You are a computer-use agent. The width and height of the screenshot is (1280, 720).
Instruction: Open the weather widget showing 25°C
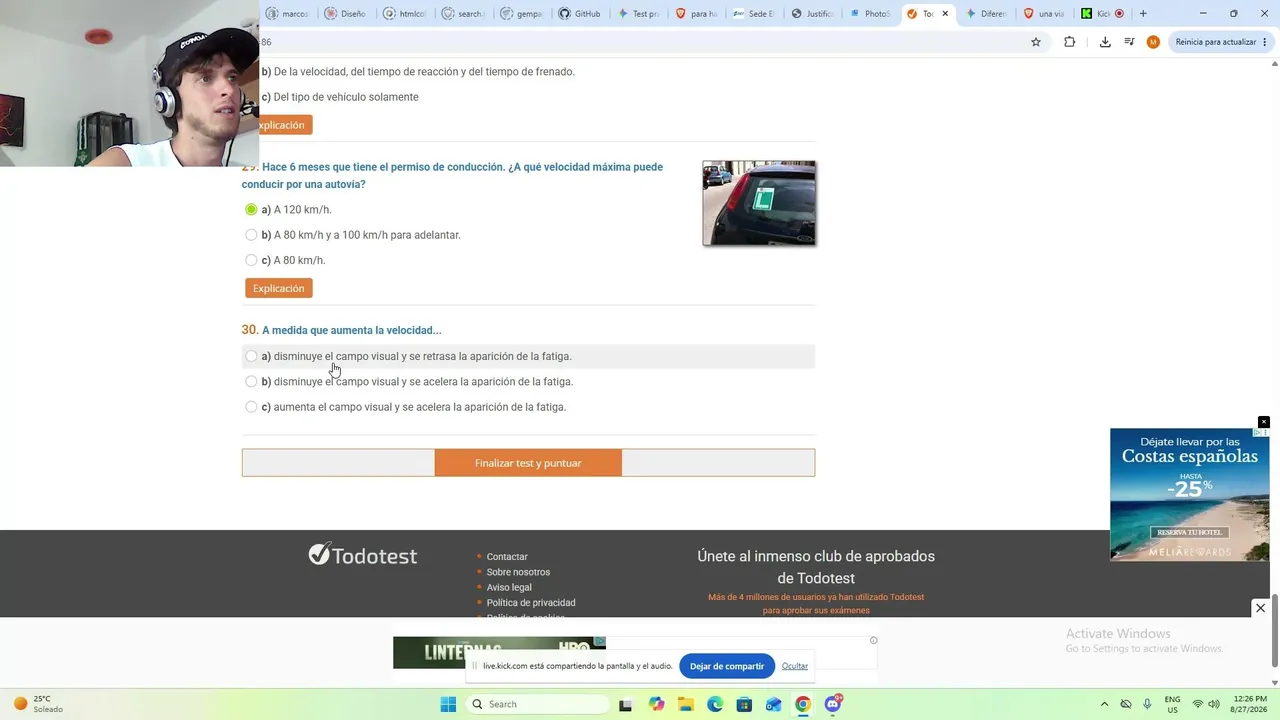pos(38,704)
